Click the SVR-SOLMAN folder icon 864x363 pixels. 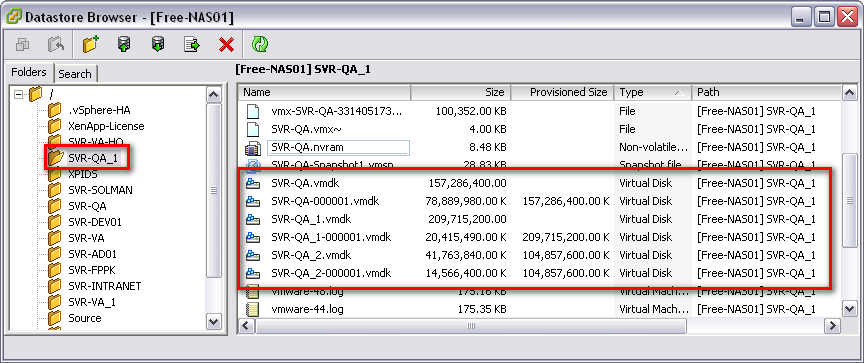[x=55, y=190]
